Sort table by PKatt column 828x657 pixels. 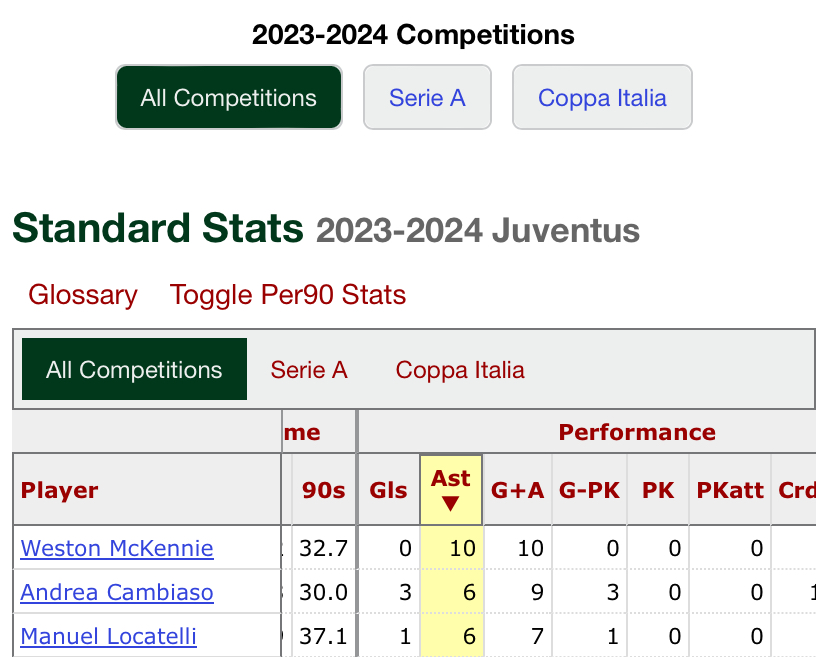tap(730, 490)
